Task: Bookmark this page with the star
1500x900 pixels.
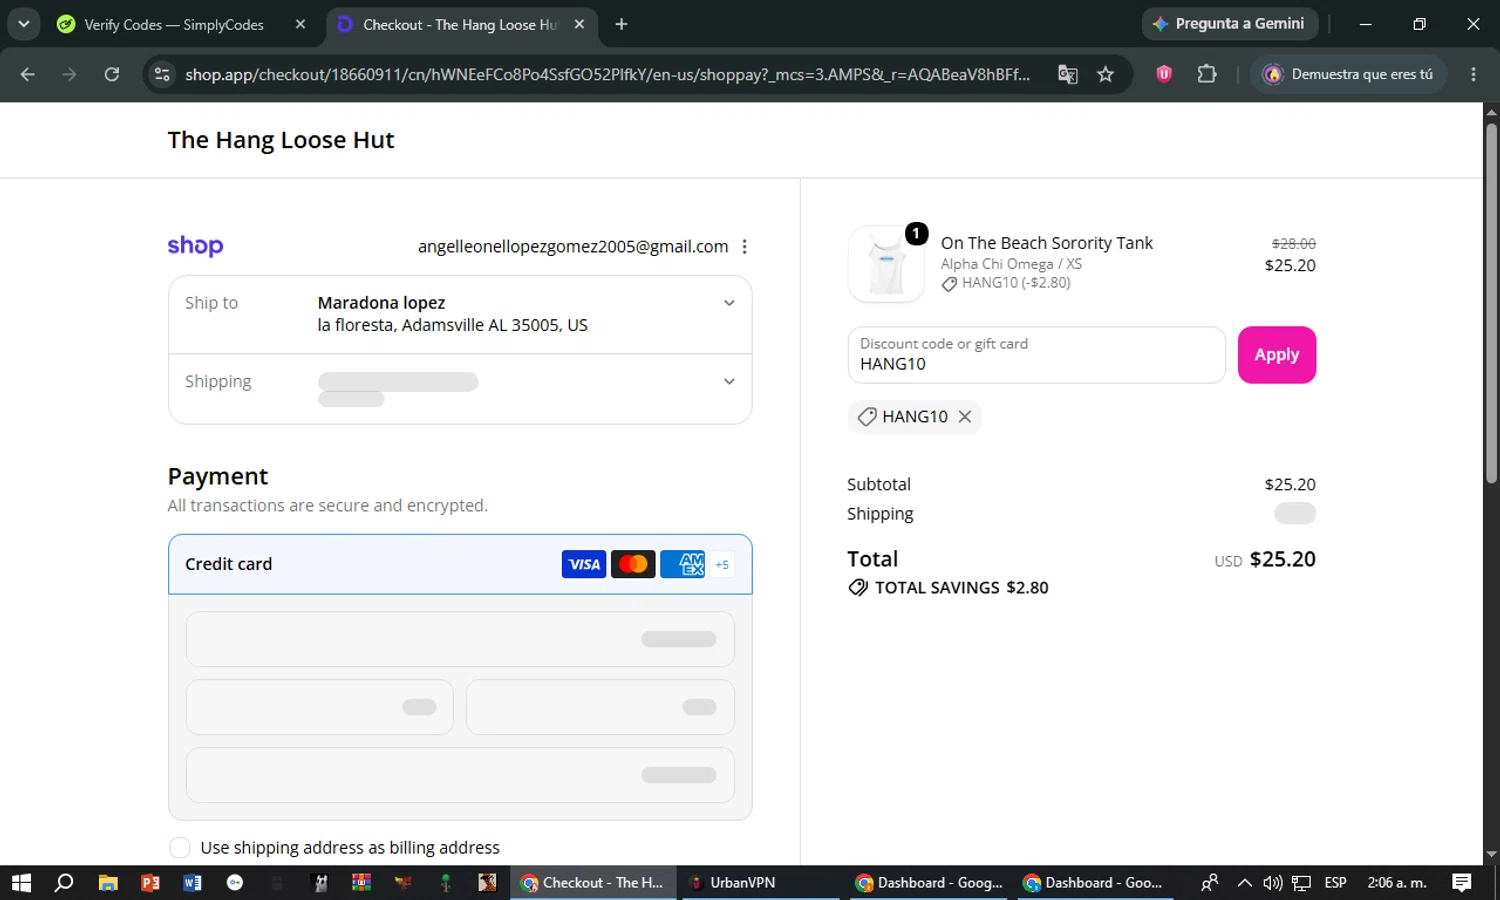Action: tap(1105, 74)
